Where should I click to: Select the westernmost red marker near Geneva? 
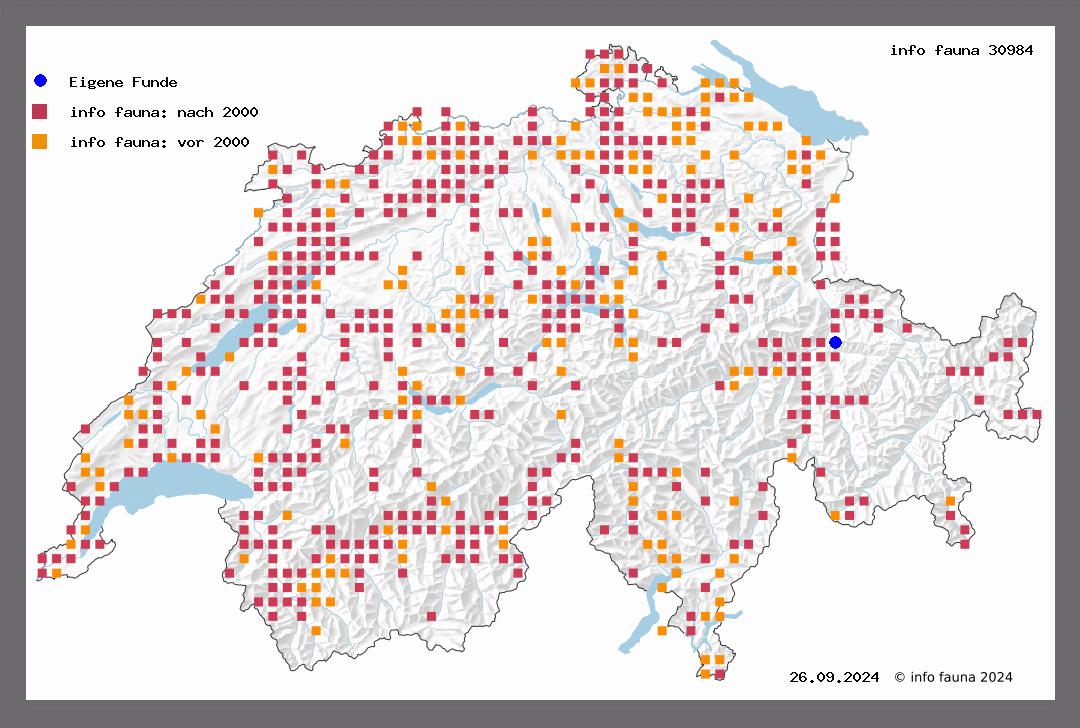[x=42, y=558]
